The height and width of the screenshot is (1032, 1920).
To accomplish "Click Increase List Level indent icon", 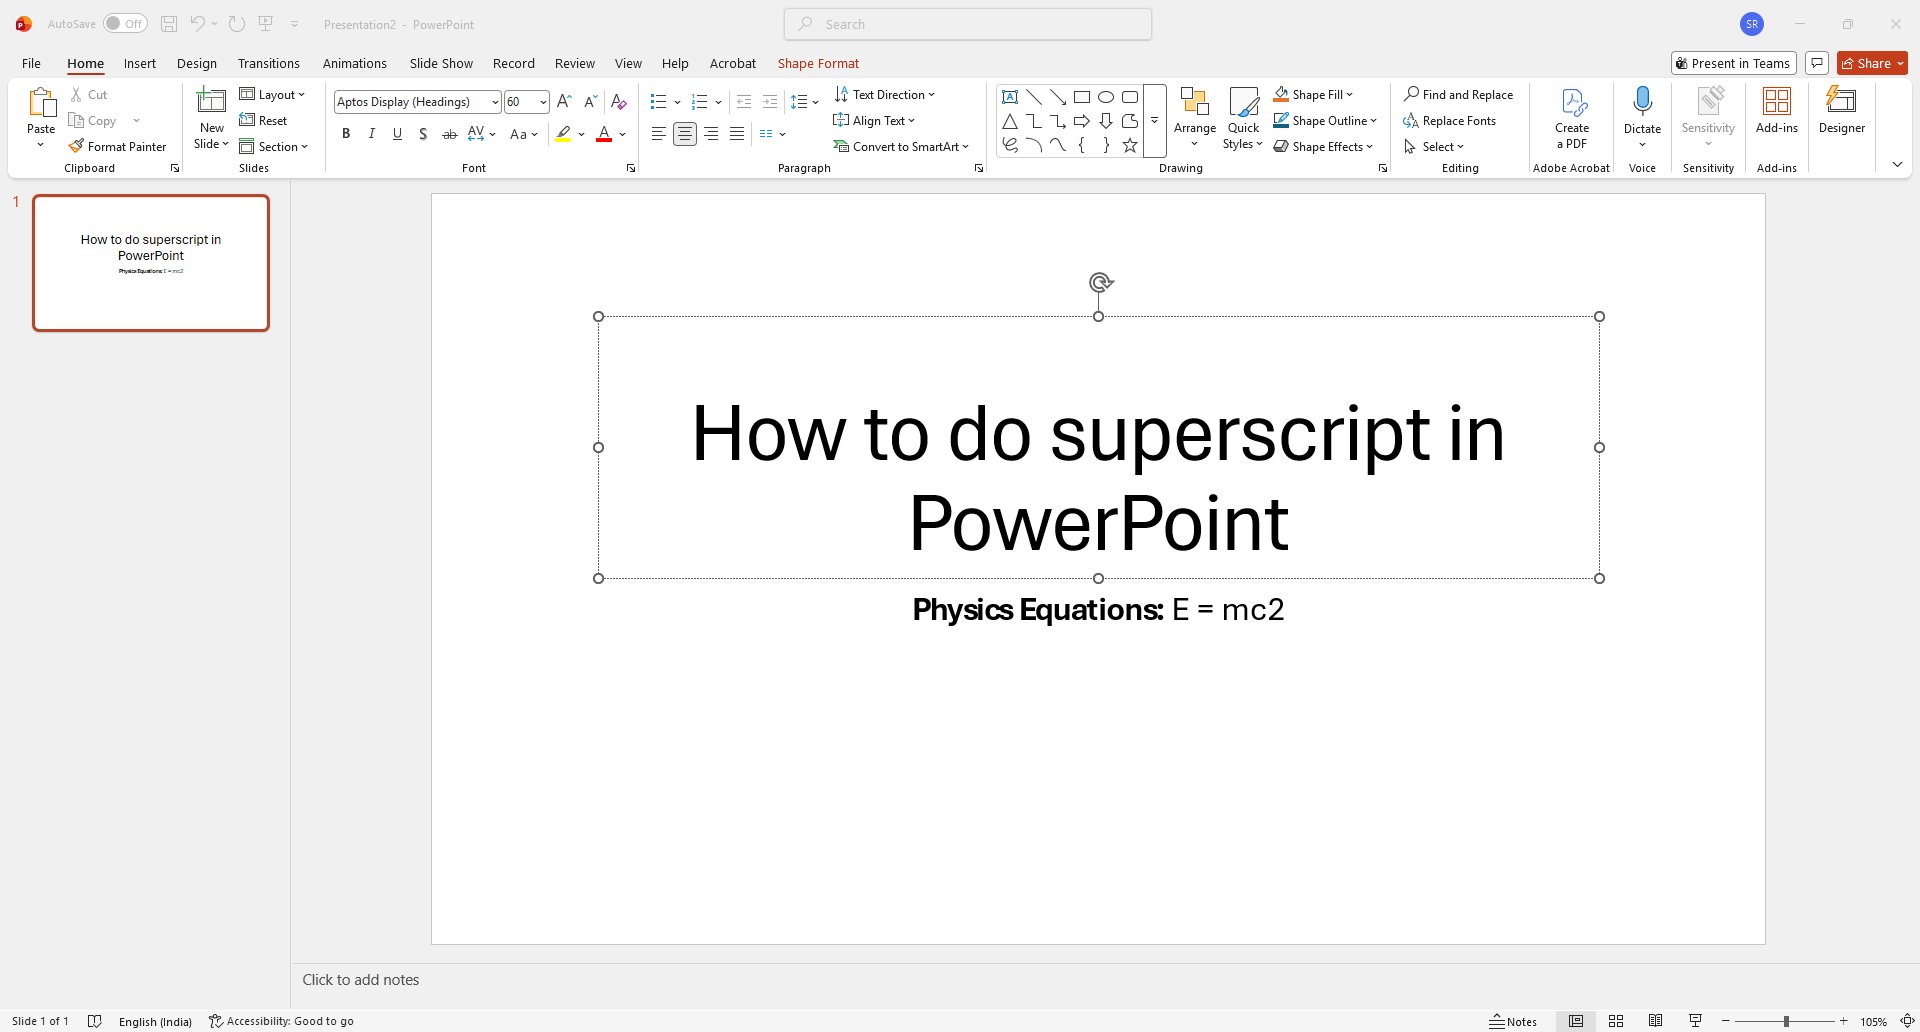I will [x=769, y=101].
